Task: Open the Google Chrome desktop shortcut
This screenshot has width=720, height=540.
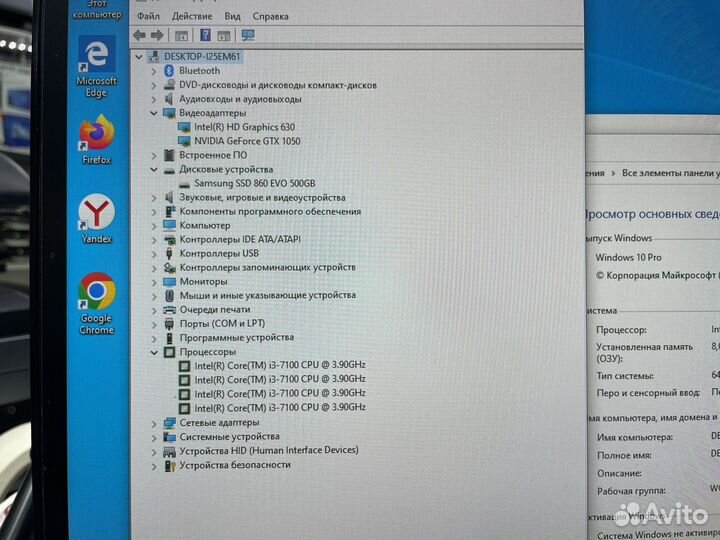Action: coord(96,304)
